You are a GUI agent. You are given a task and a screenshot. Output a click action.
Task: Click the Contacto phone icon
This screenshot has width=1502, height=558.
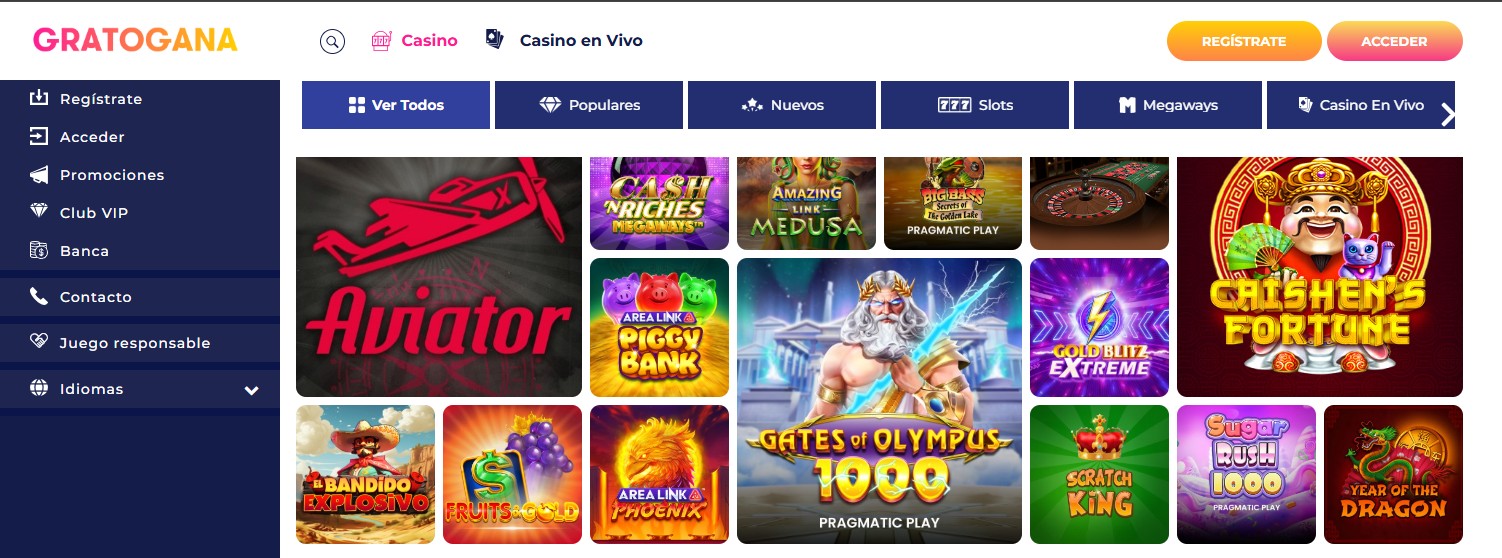(39, 296)
